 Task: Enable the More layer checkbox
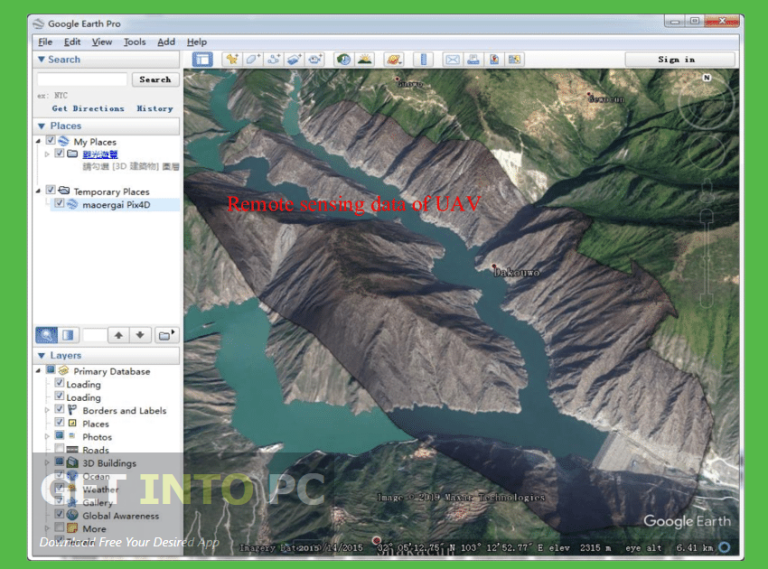click(x=59, y=527)
